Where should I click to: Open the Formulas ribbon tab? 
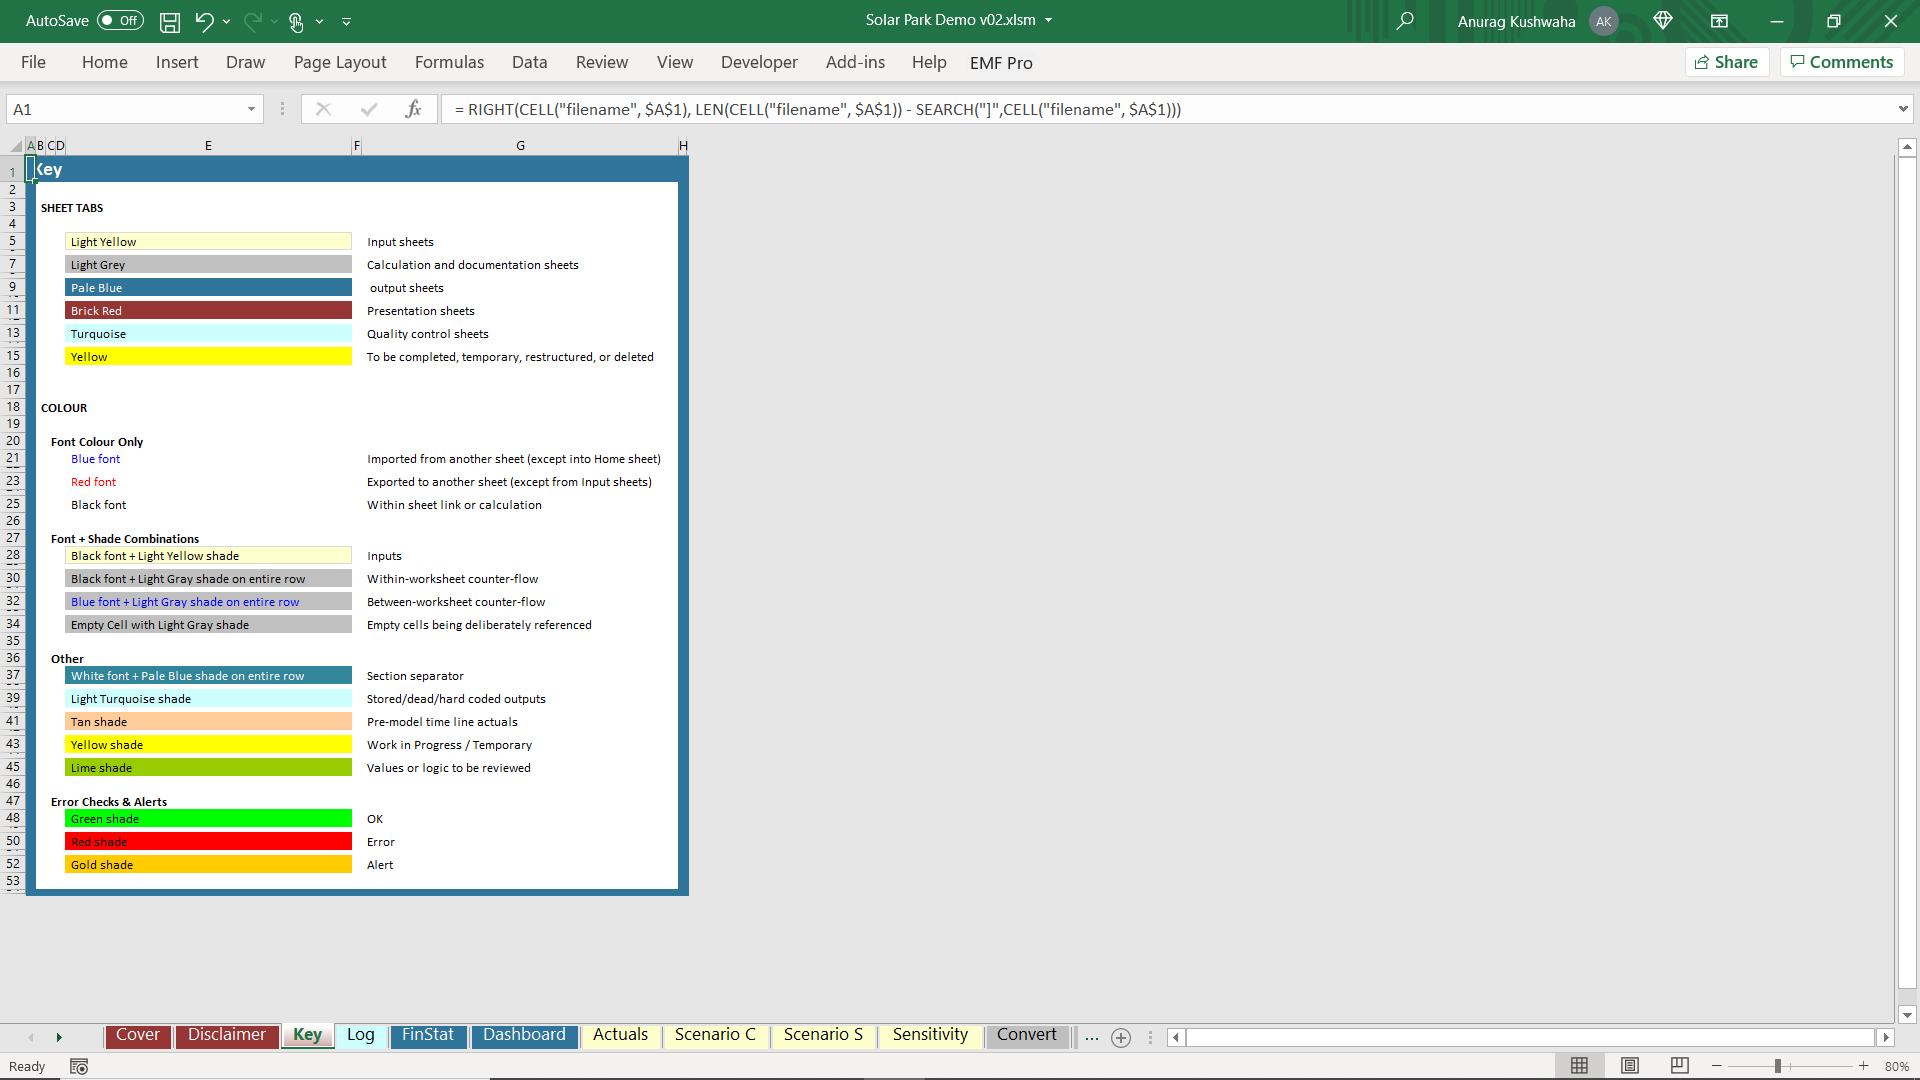click(449, 62)
